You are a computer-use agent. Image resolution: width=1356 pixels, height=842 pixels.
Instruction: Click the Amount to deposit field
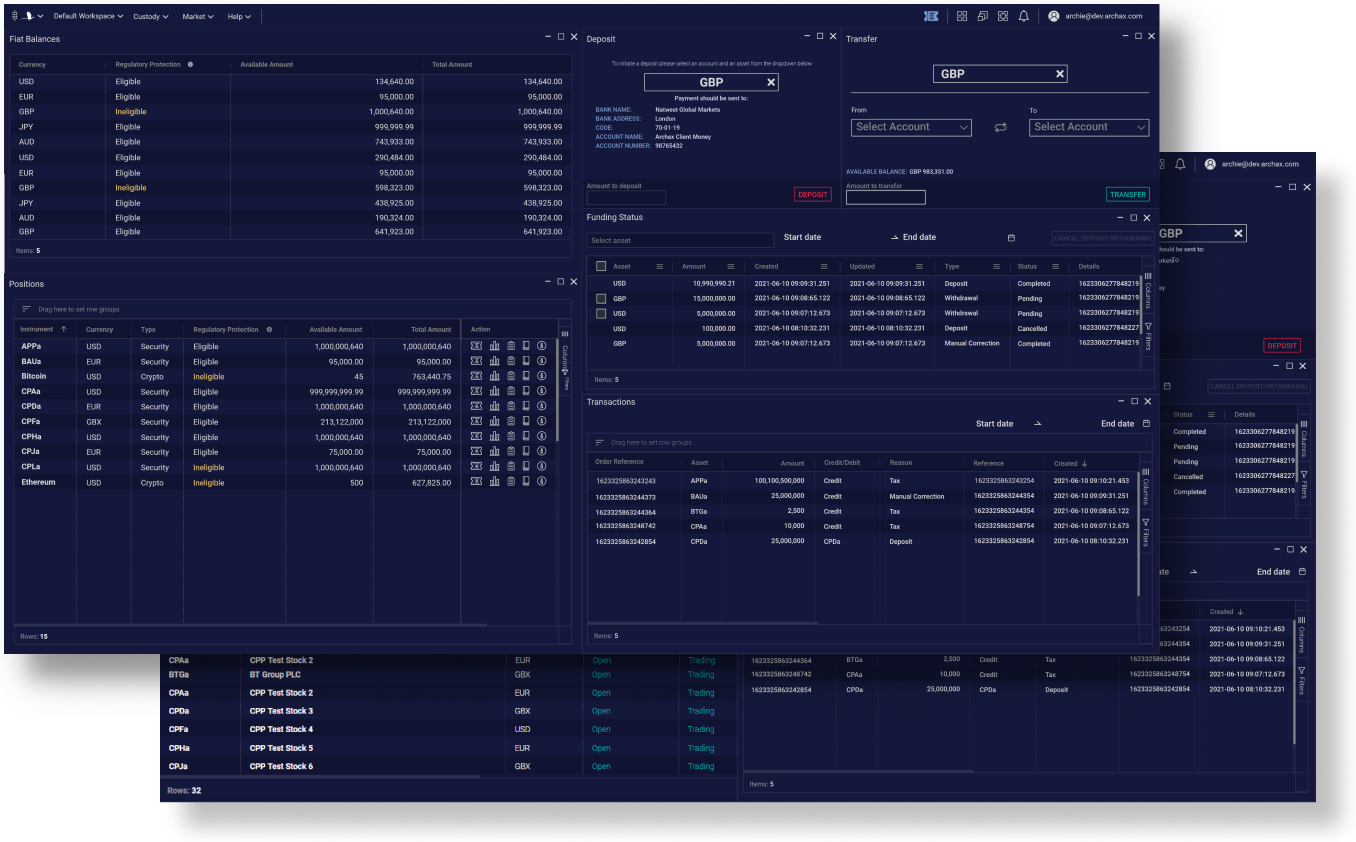click(626, 198)
